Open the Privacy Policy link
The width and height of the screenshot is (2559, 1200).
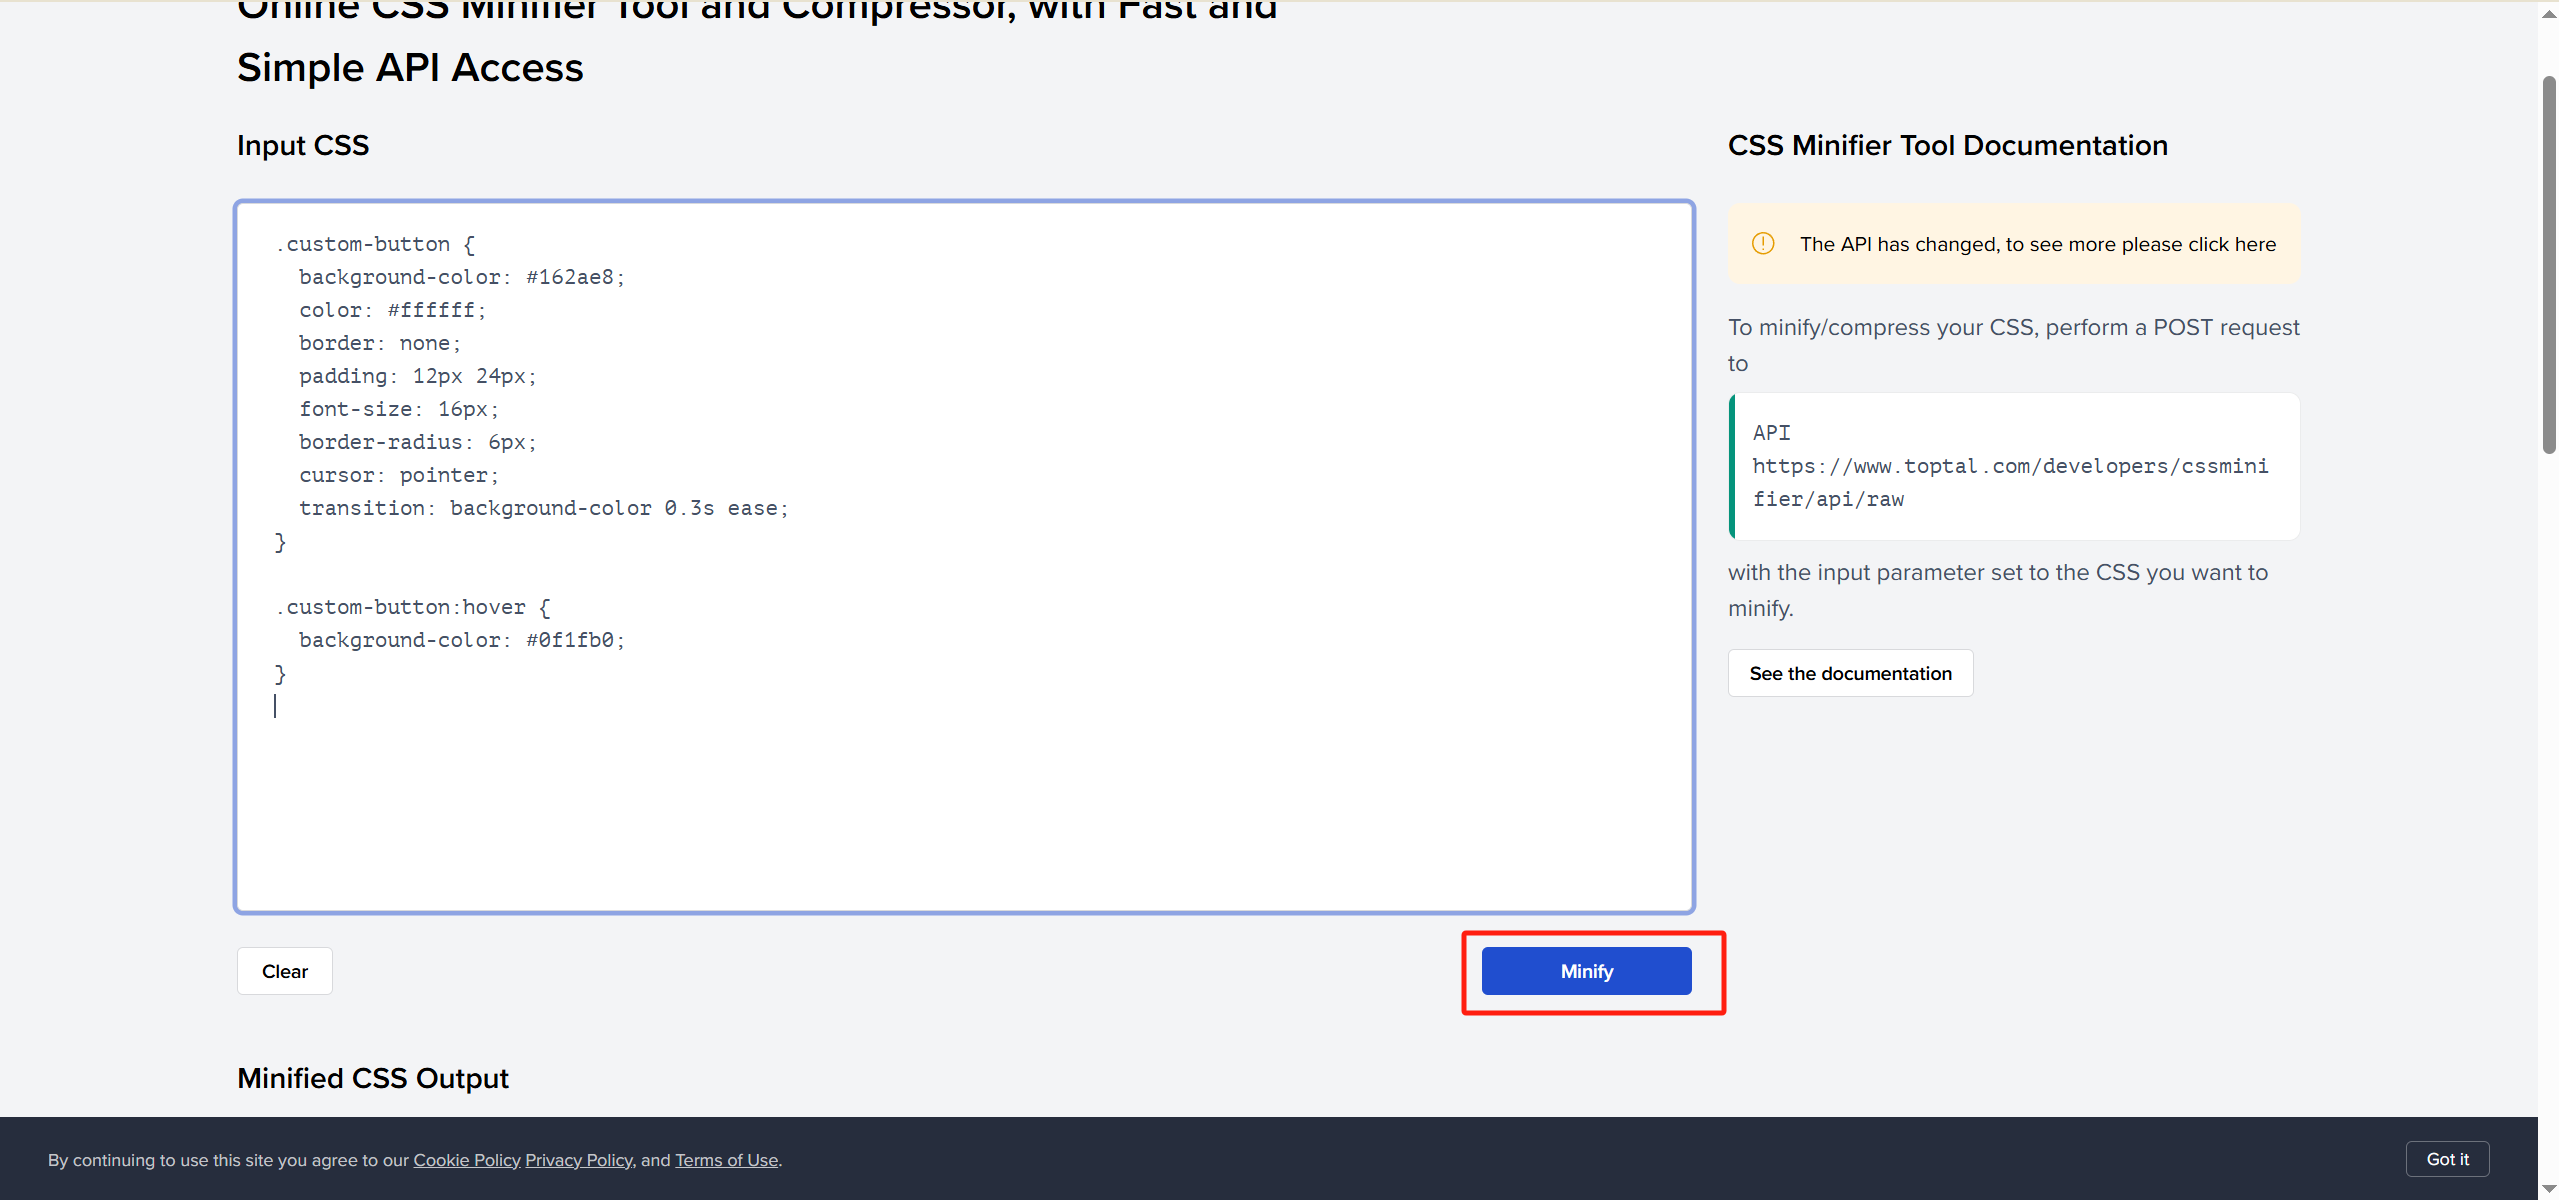(579, 1160)
